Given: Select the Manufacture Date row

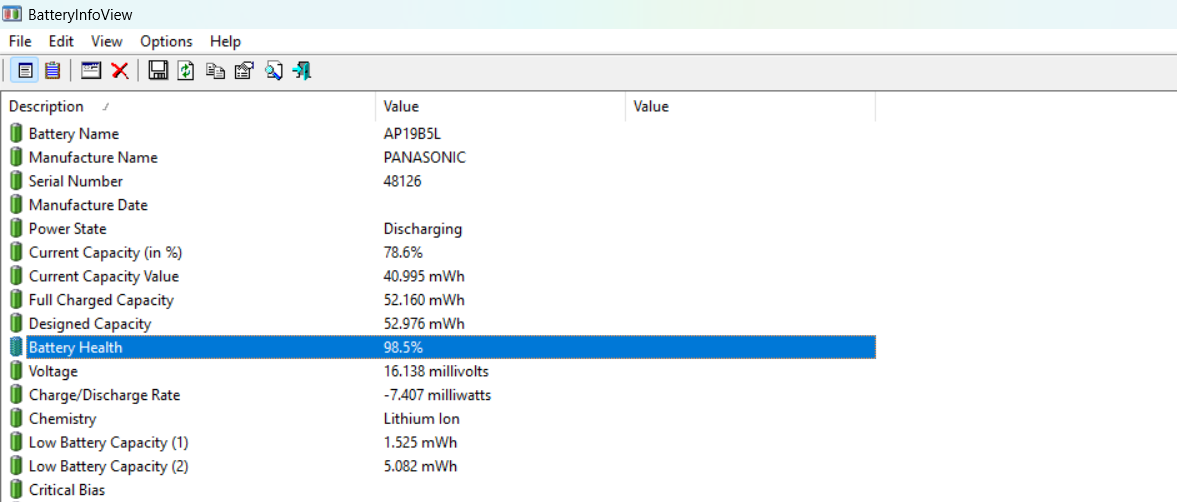Looking at the screenshot, I should (x=439, y=205).
